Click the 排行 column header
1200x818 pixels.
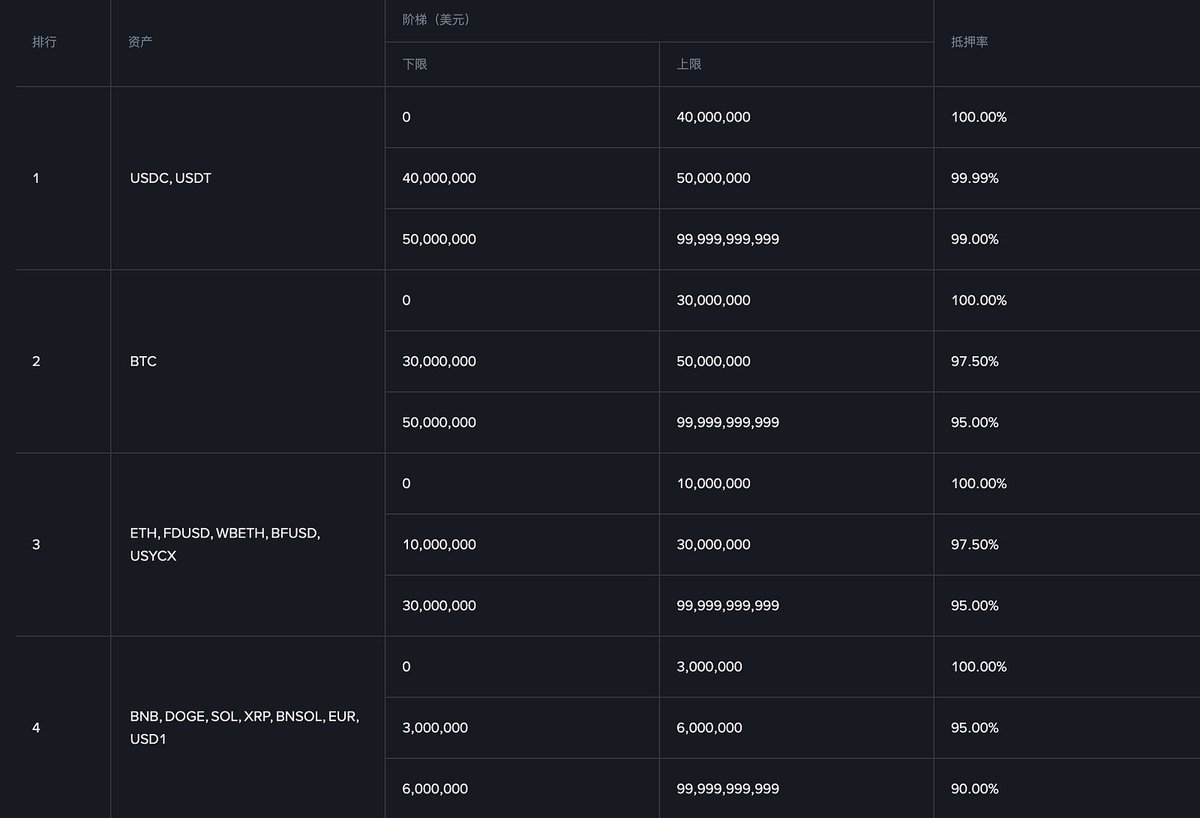44,42
